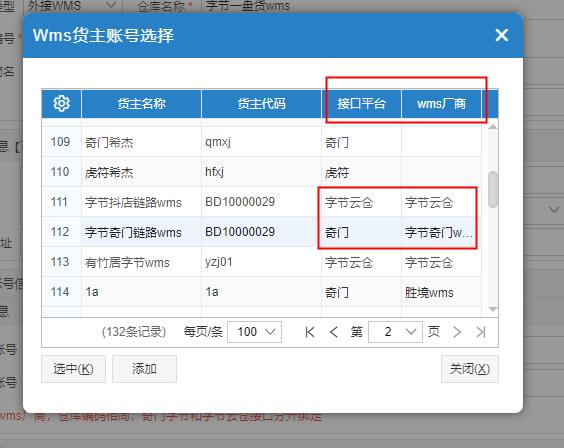564x448 pixels.
Task: Click the scrollbar up arrow in table
Action: pyautogui.click(x=493, y=127)
